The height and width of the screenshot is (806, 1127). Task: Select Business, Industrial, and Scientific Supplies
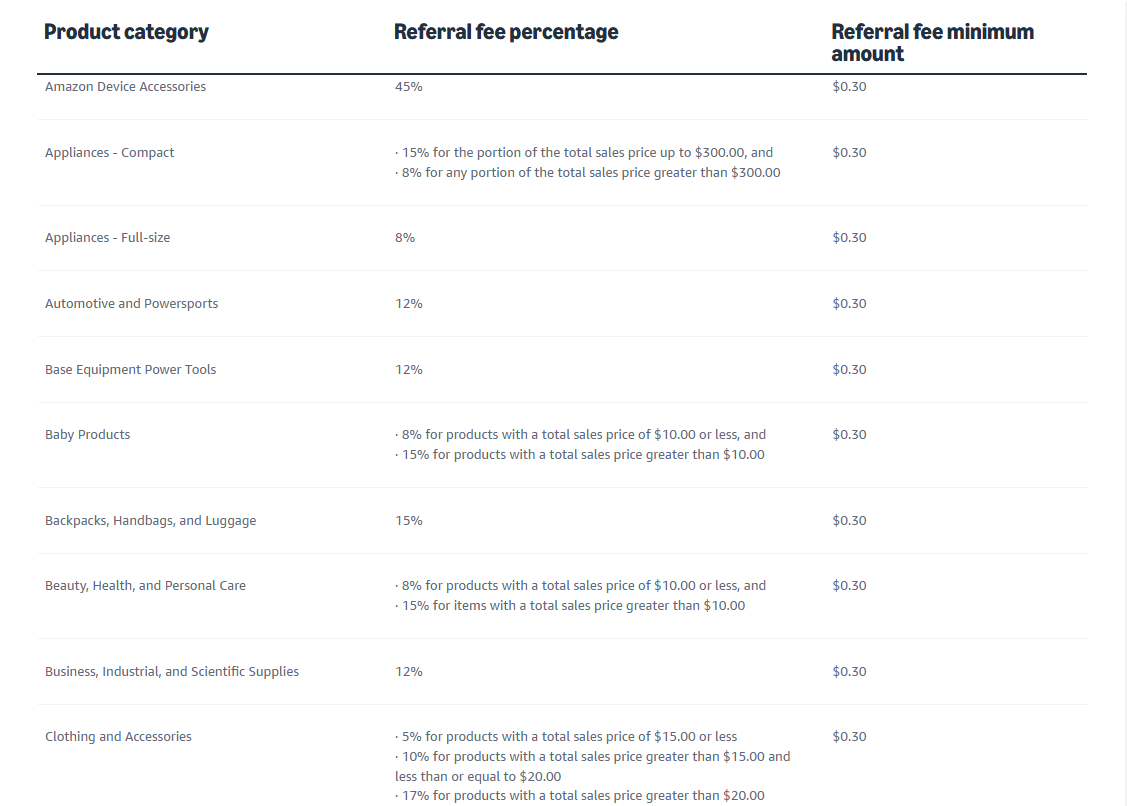172,672
